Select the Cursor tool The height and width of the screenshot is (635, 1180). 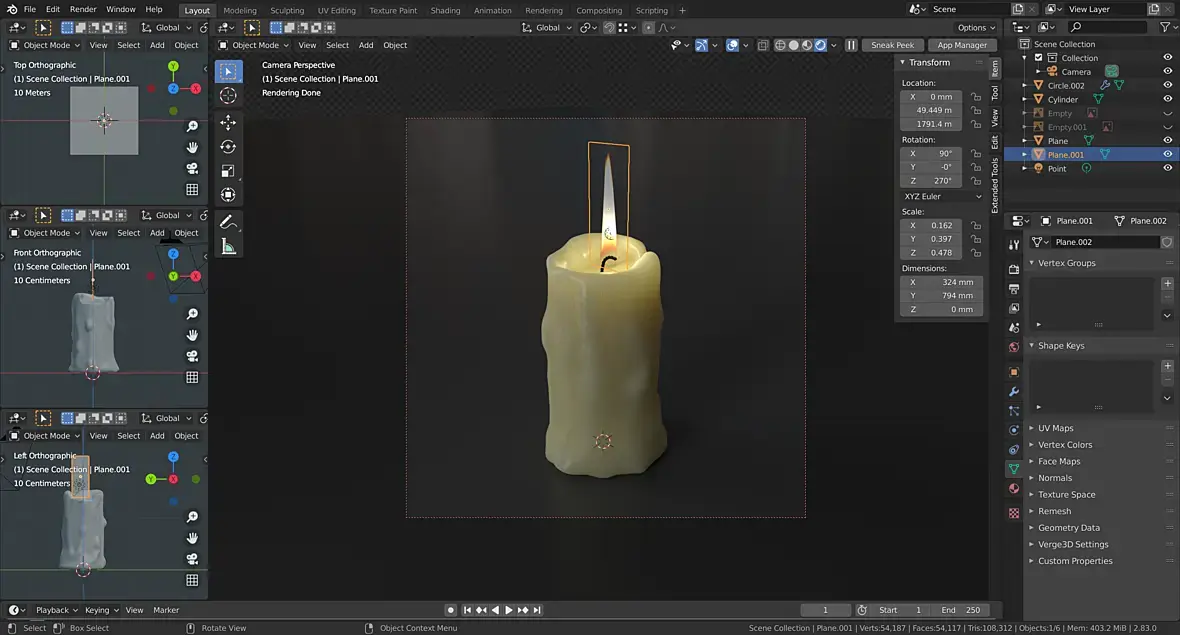(228, 96)
